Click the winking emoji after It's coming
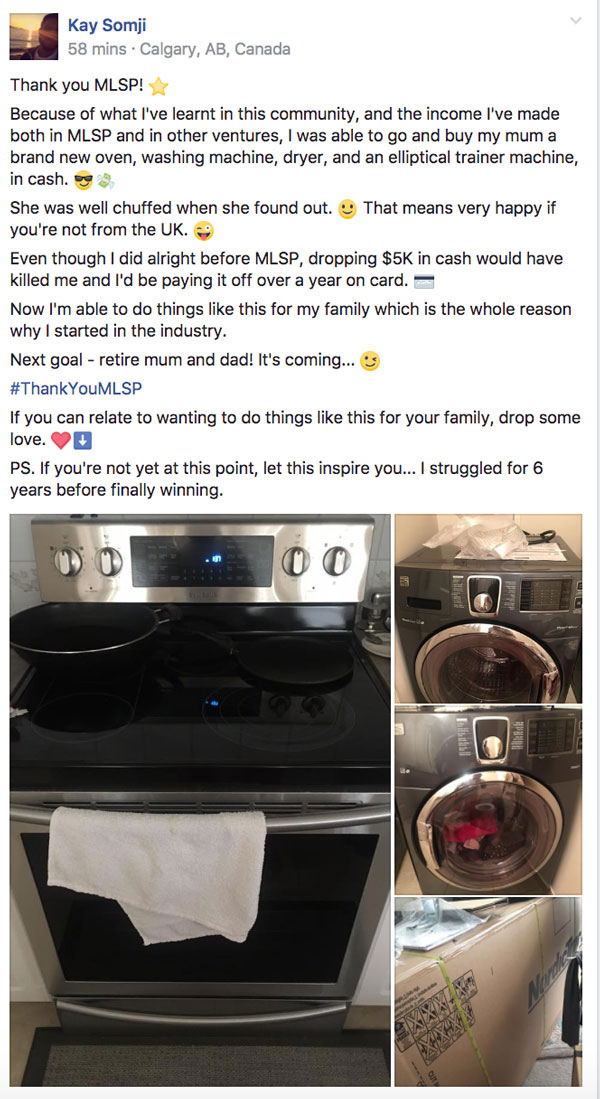Screen dimensions: 600x1099 tap(369, 362)
